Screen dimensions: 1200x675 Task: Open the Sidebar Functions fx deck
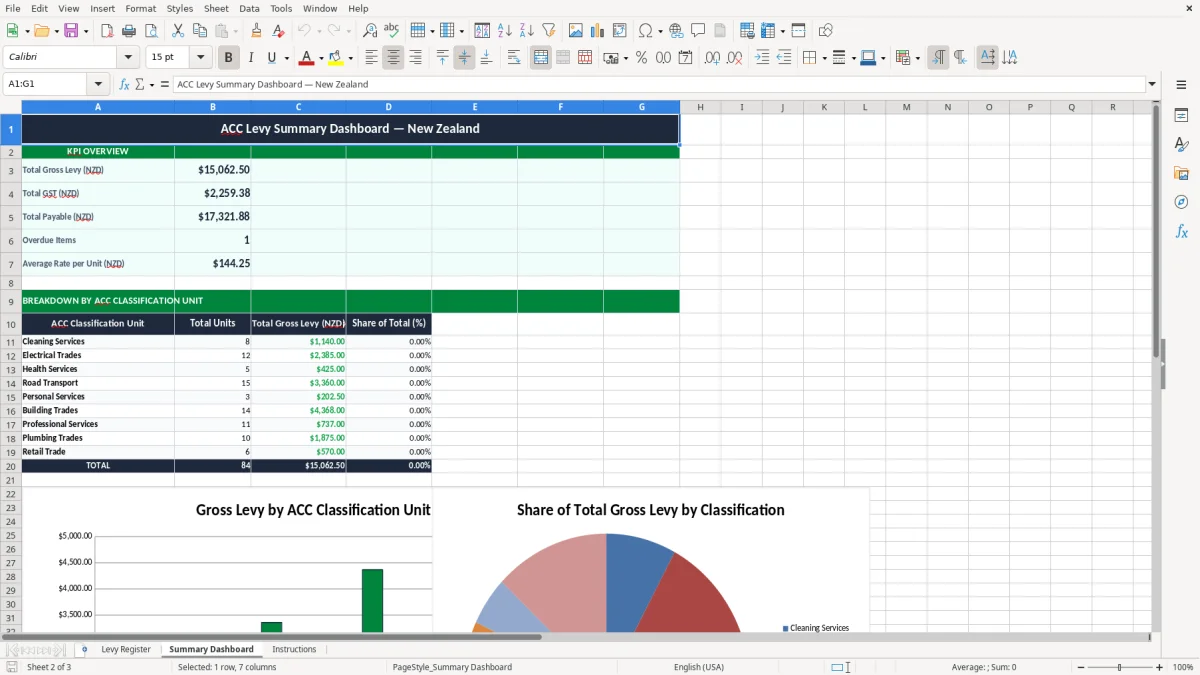click(1181, 232)
